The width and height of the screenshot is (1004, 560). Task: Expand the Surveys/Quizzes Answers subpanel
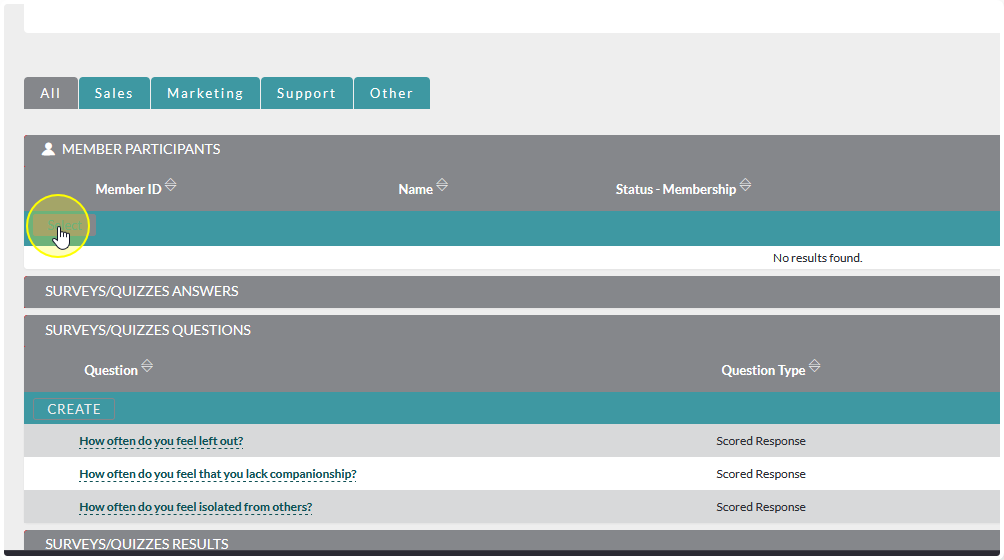click(x=142, y=292)
